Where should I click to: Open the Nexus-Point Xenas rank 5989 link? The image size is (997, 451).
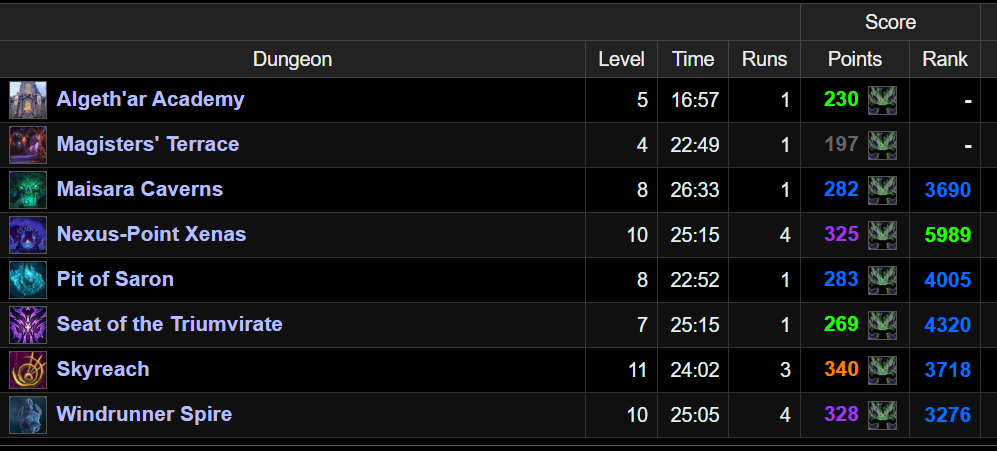[x=947, y=235]
